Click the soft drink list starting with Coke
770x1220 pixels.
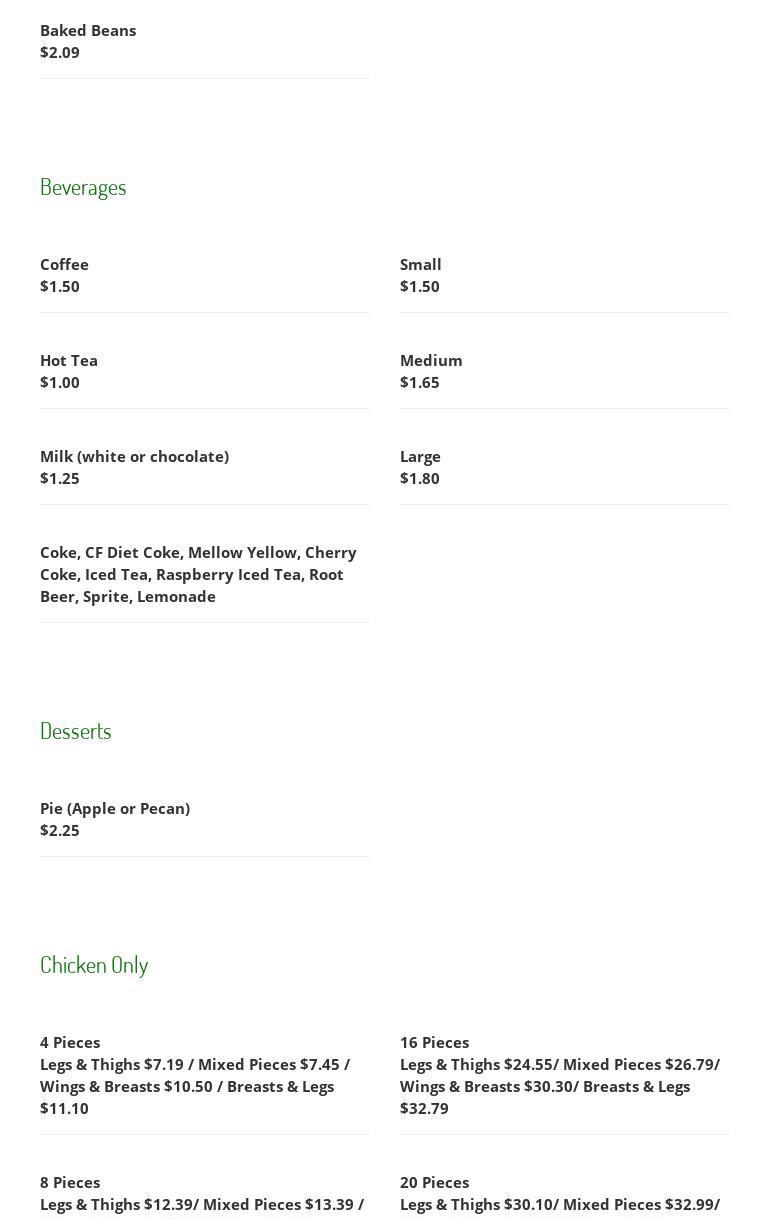click(x=198, y=574)
